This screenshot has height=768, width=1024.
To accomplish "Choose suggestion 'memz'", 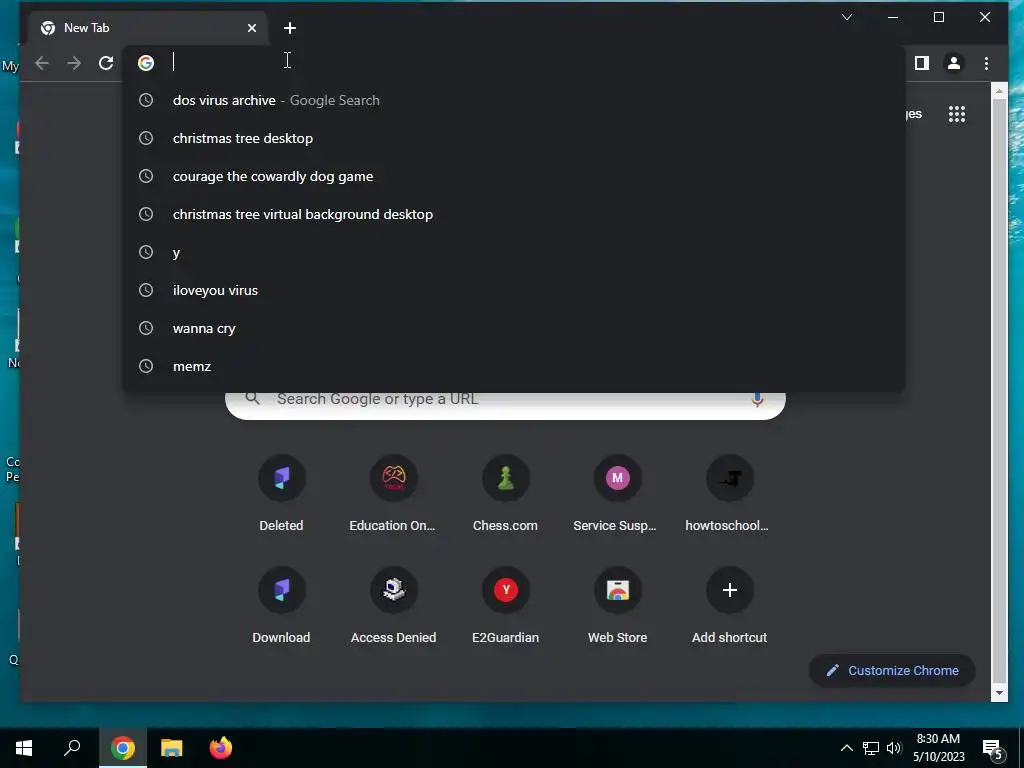I will pyautogui.click(x=513, y=366).
